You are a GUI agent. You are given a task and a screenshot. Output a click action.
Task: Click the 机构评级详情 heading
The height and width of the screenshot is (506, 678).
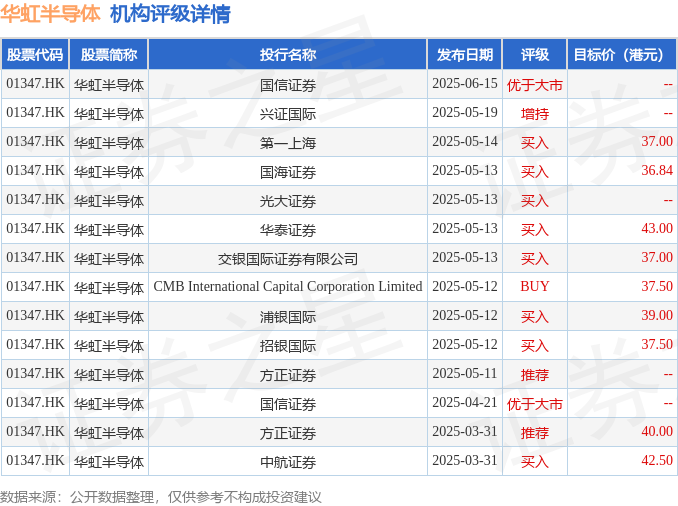pyautogui.click(x=170, y=14)
